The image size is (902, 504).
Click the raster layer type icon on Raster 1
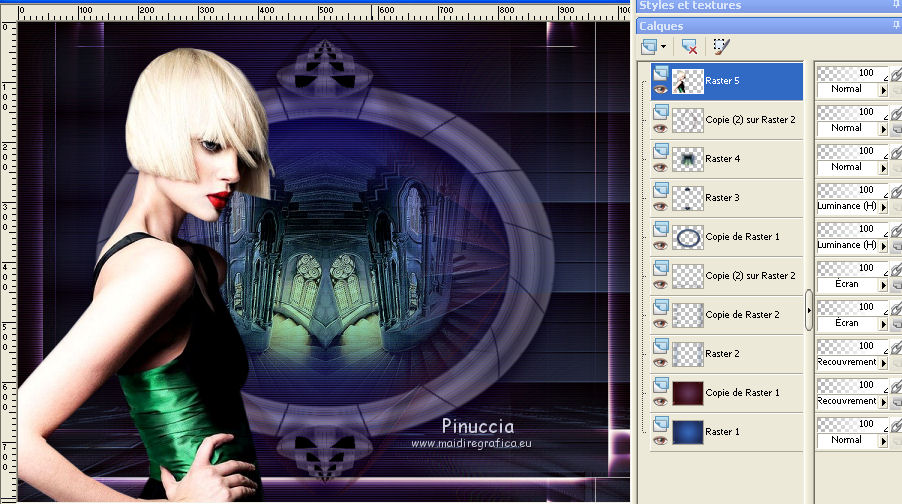click(660, 423)
